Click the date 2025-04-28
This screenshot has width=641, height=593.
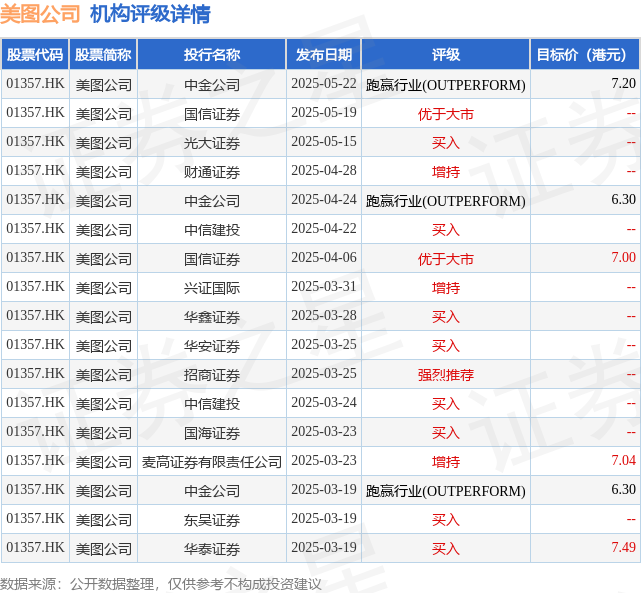[x=324, y=171]
